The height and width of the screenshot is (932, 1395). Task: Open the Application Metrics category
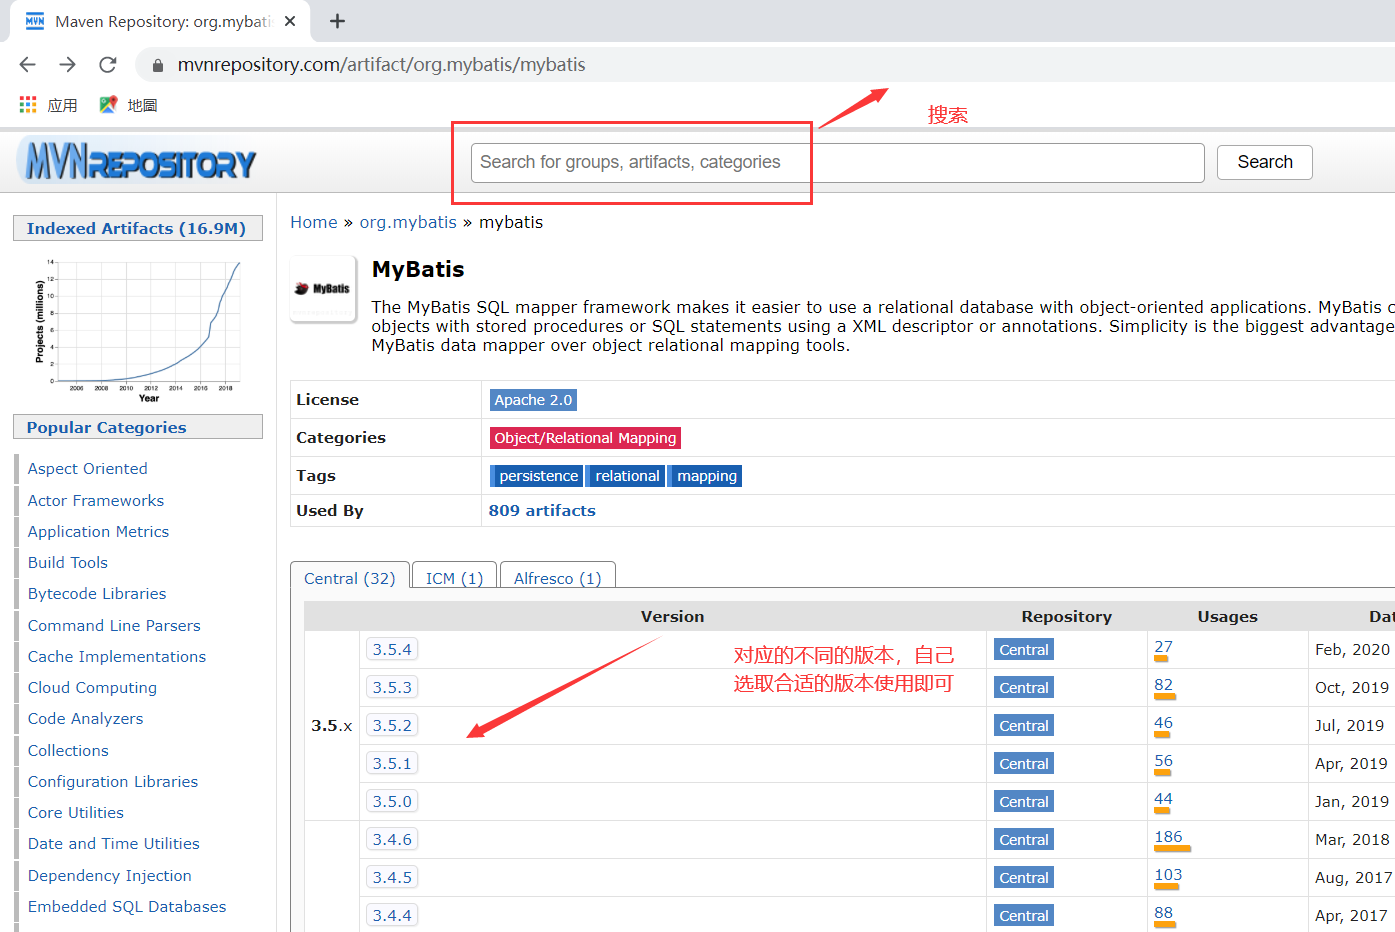click(98, 532)
